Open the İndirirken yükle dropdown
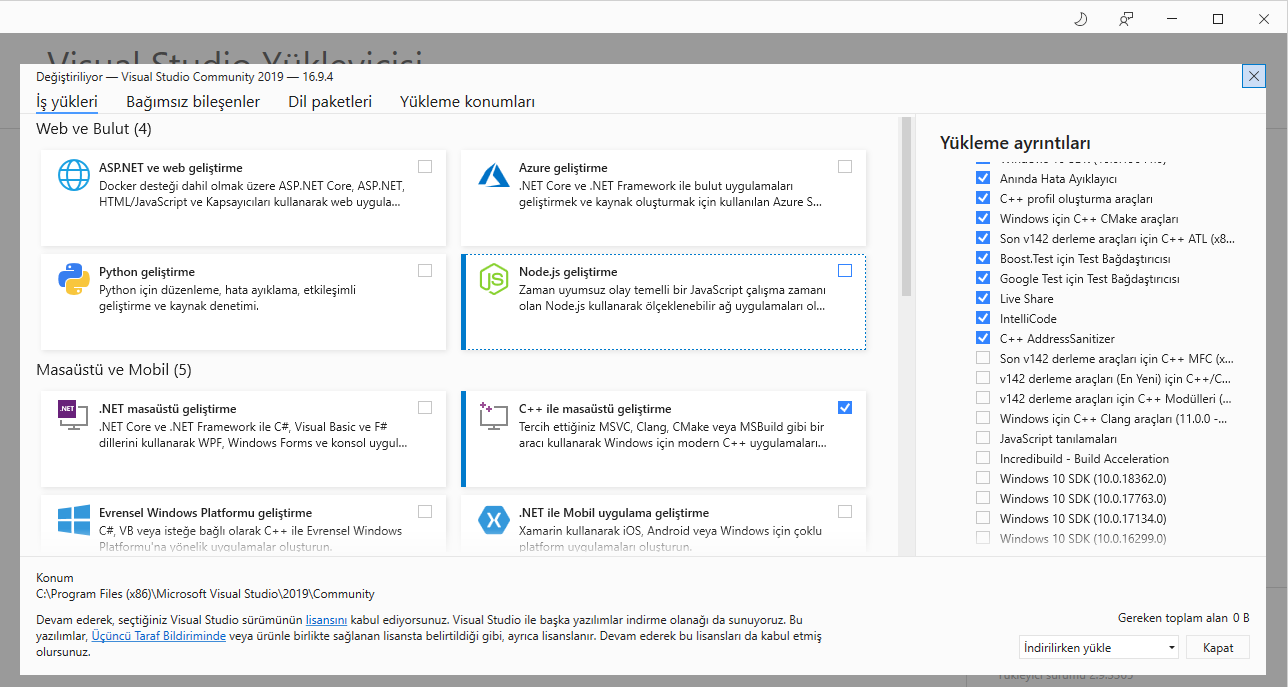Image resolution: width=1288 pixels, height=687 pixels. pyautogui.click(x=1098, y=647)
